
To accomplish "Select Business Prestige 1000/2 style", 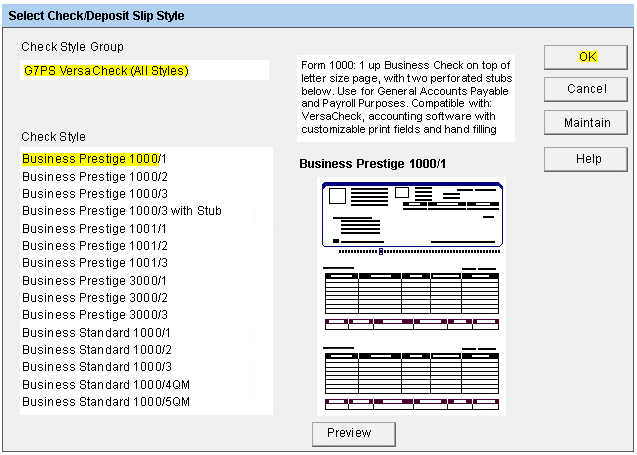I will [x=95, y=177].
